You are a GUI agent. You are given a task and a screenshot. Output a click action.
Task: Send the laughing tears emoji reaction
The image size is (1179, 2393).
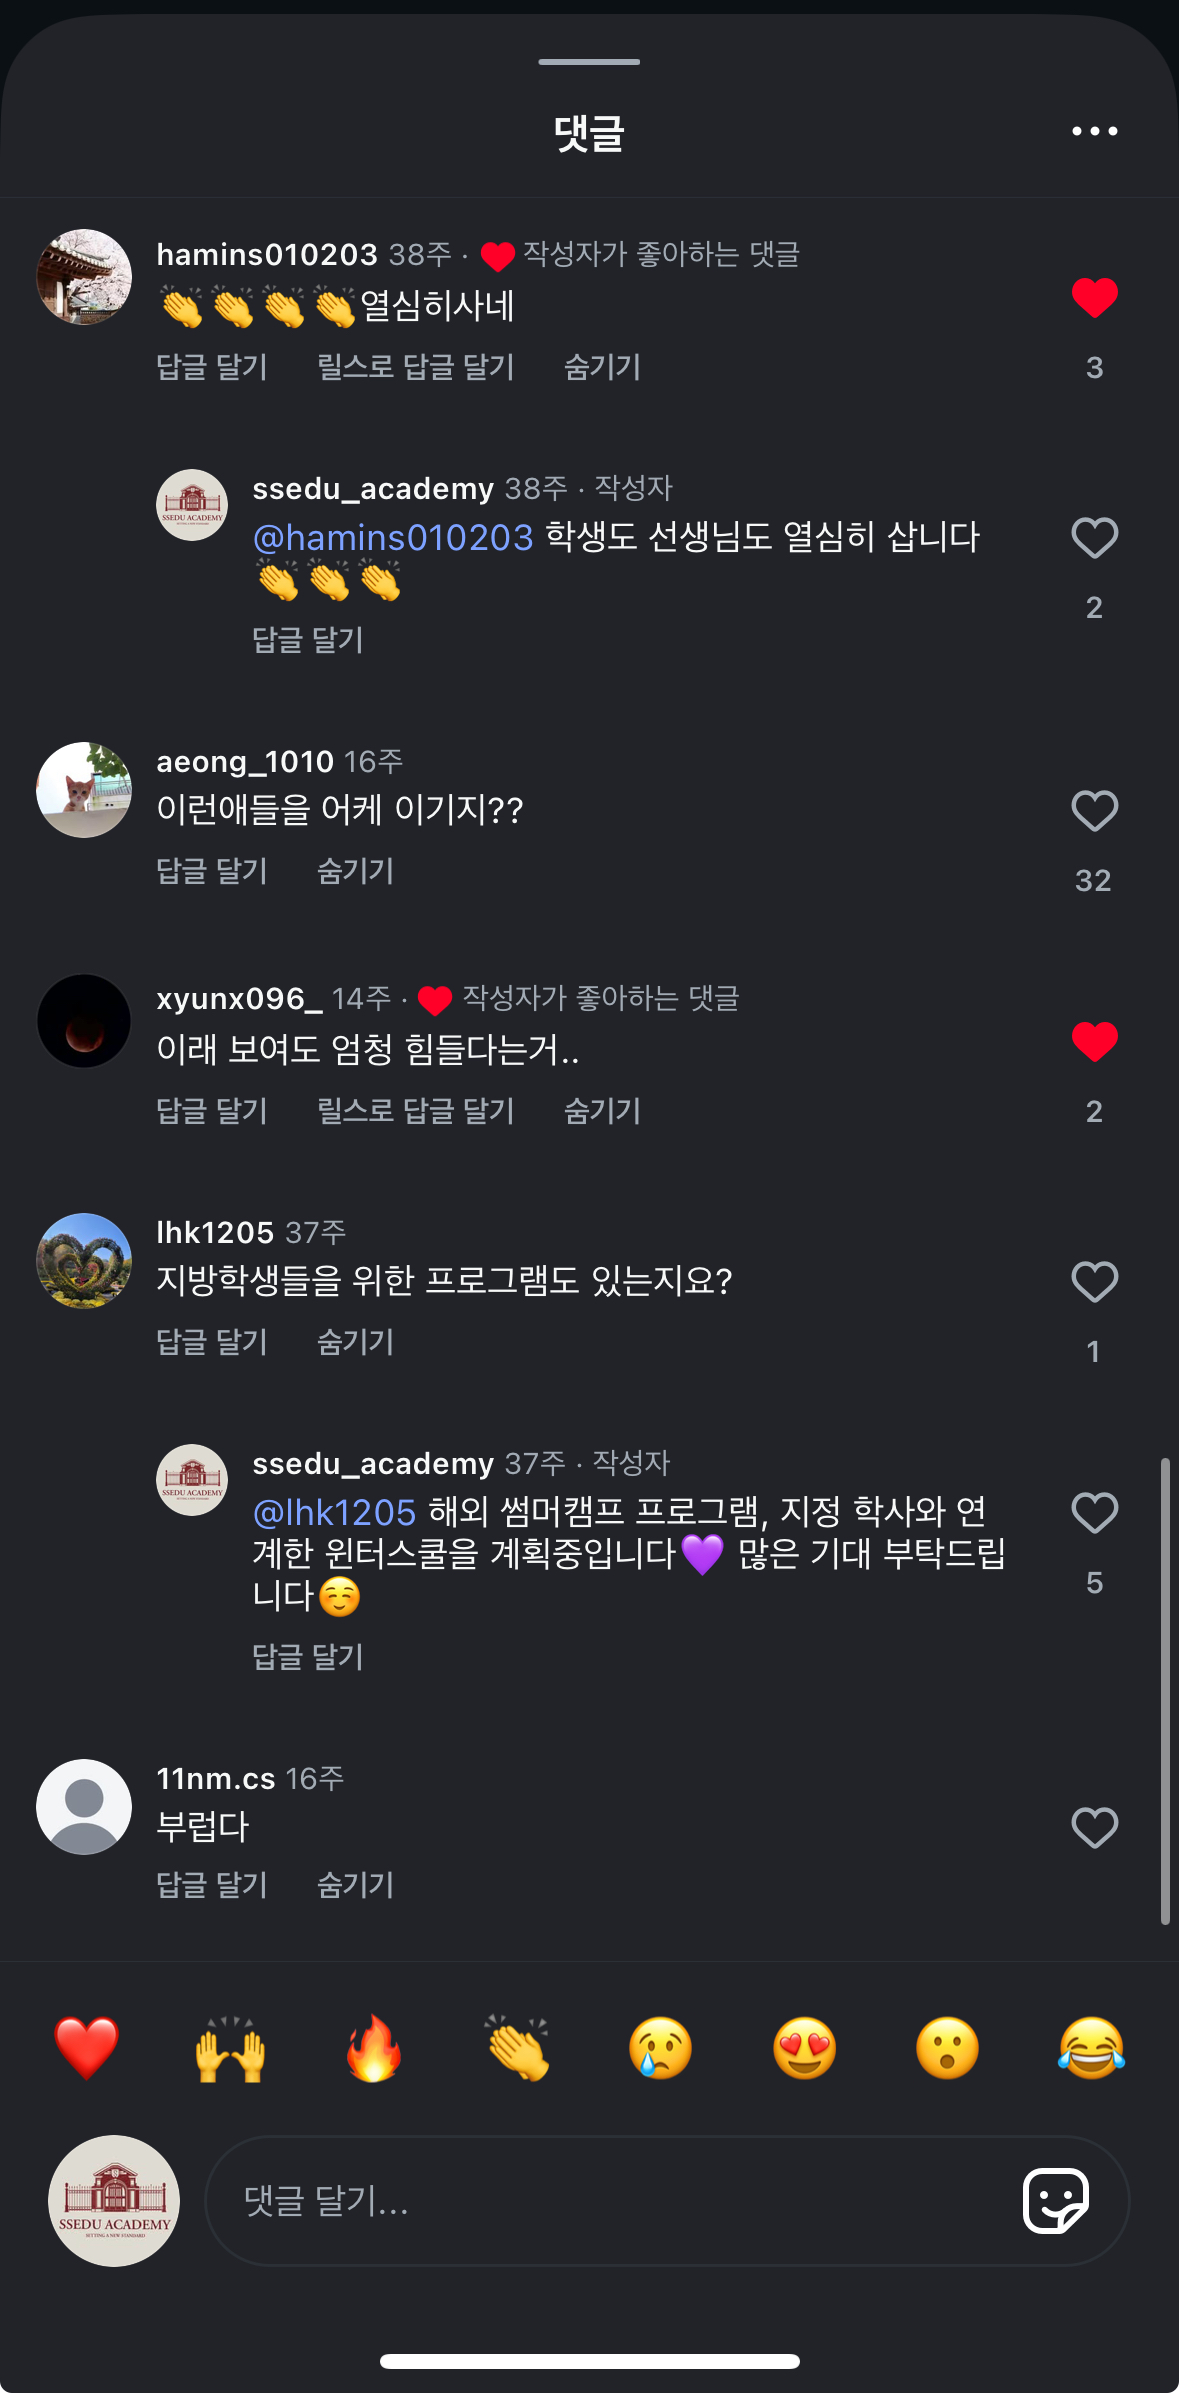click(1091, 2047)
